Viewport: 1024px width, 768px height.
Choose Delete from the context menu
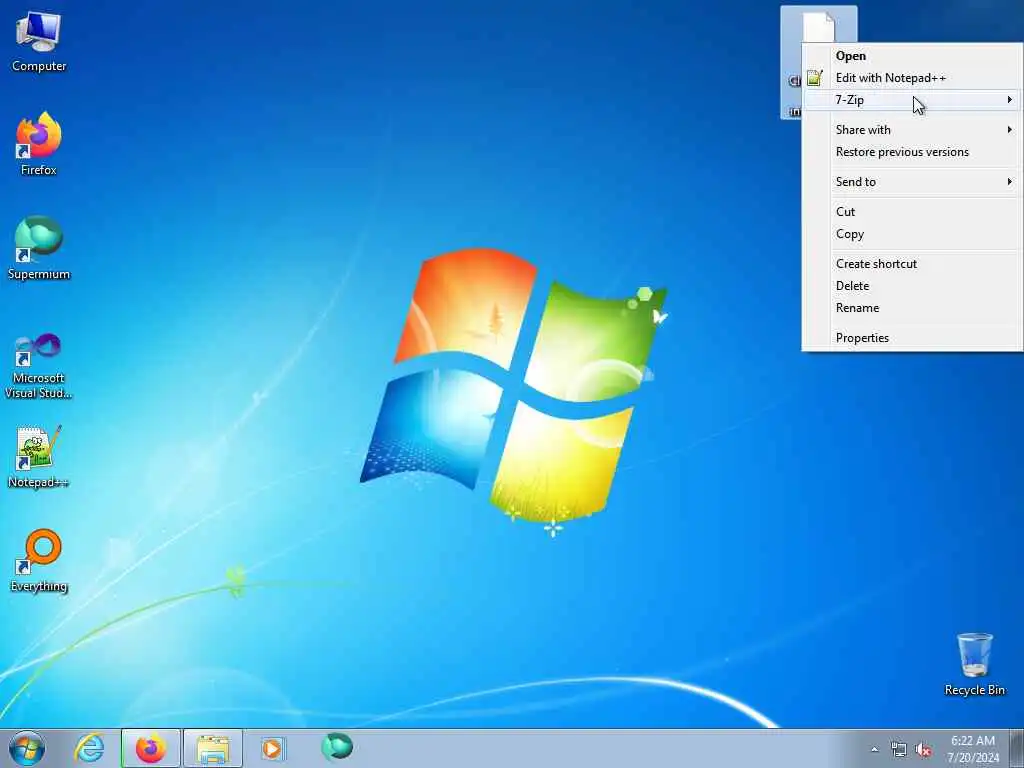tap(912, 286)
